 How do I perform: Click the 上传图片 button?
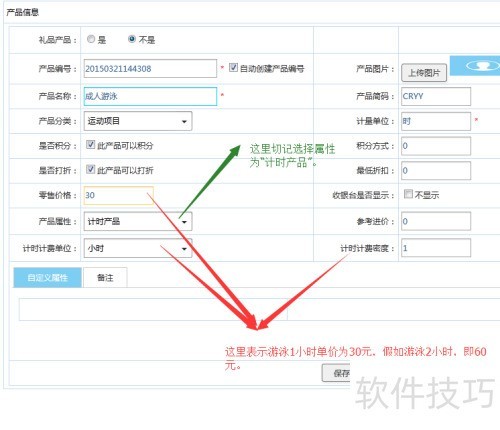click(x=424, y=73)
